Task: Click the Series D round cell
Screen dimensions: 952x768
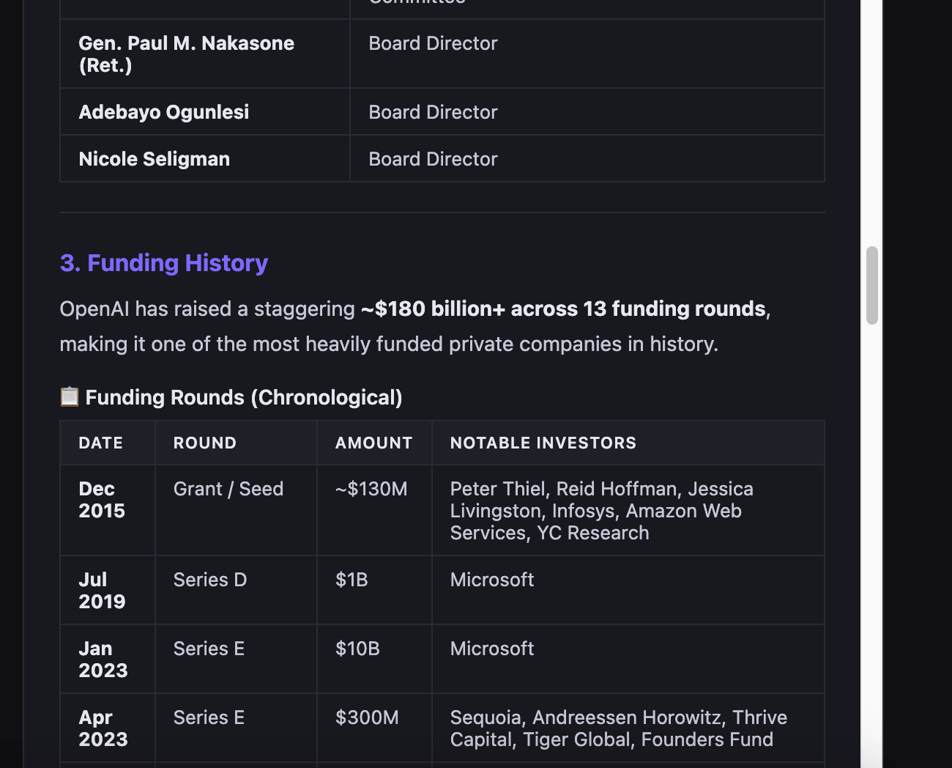Action: click(x=236, y=590)
